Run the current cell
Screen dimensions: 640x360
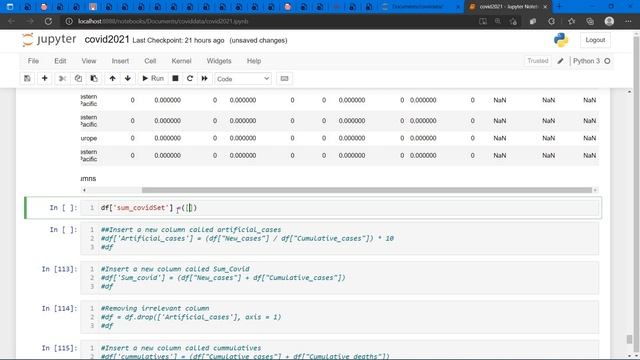(153, 78)
